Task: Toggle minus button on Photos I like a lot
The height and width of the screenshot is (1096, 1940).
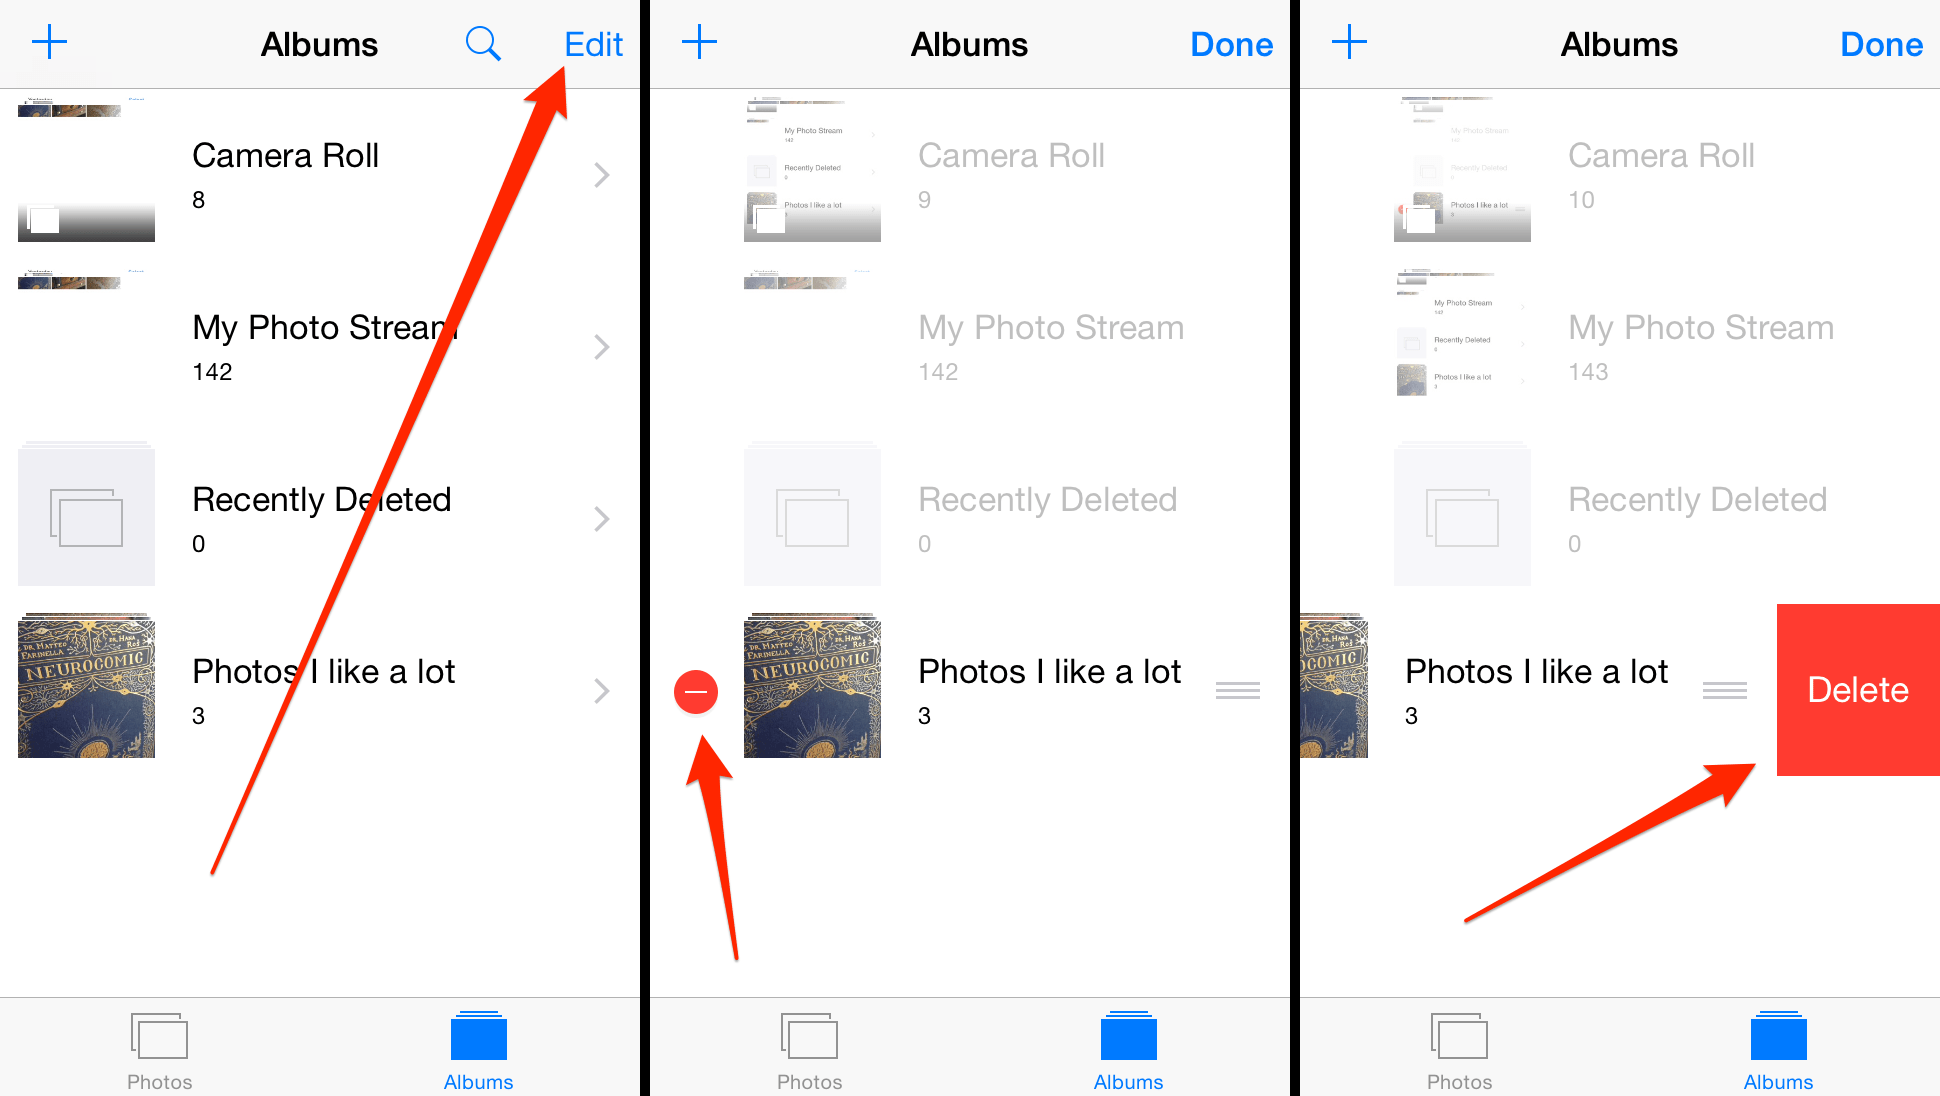Action: (696, 690)
